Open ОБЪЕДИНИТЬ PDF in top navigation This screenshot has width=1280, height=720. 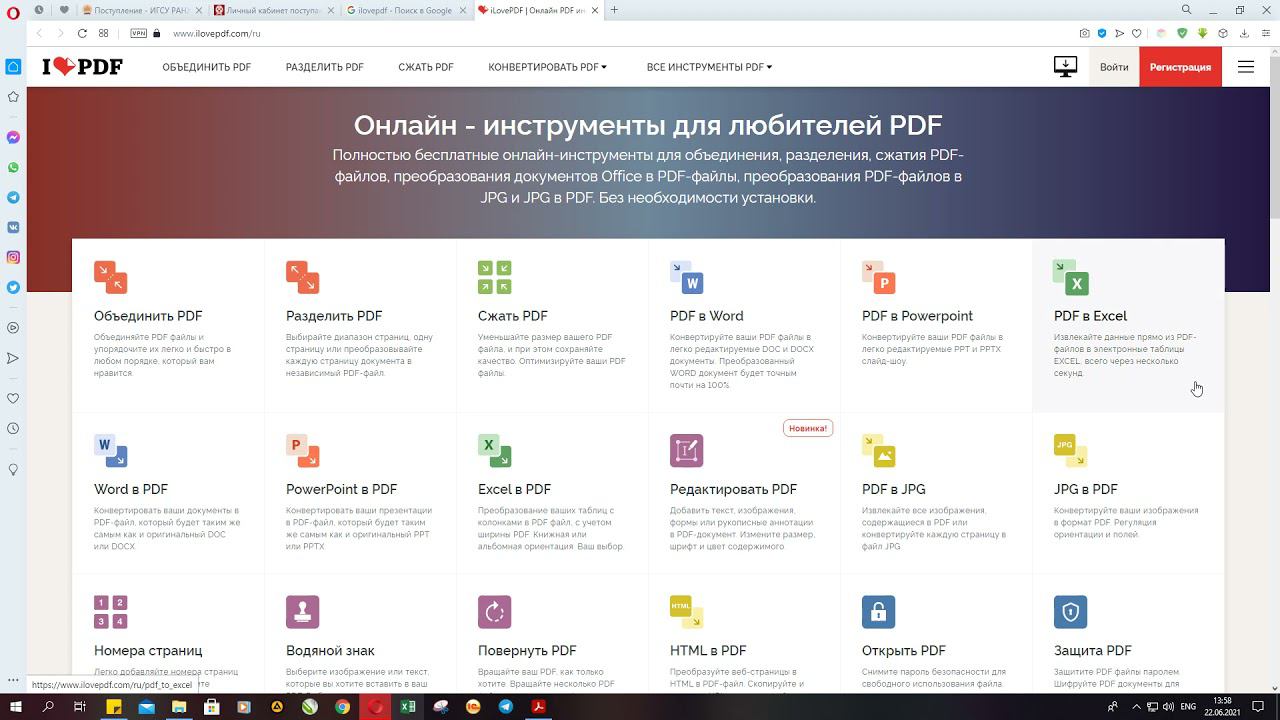click(x=207, y=67)
